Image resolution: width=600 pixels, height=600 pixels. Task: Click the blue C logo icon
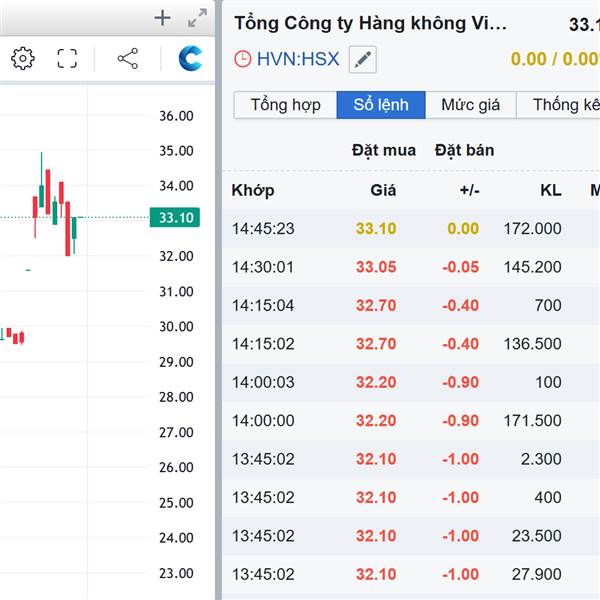(x=189, y=58)
